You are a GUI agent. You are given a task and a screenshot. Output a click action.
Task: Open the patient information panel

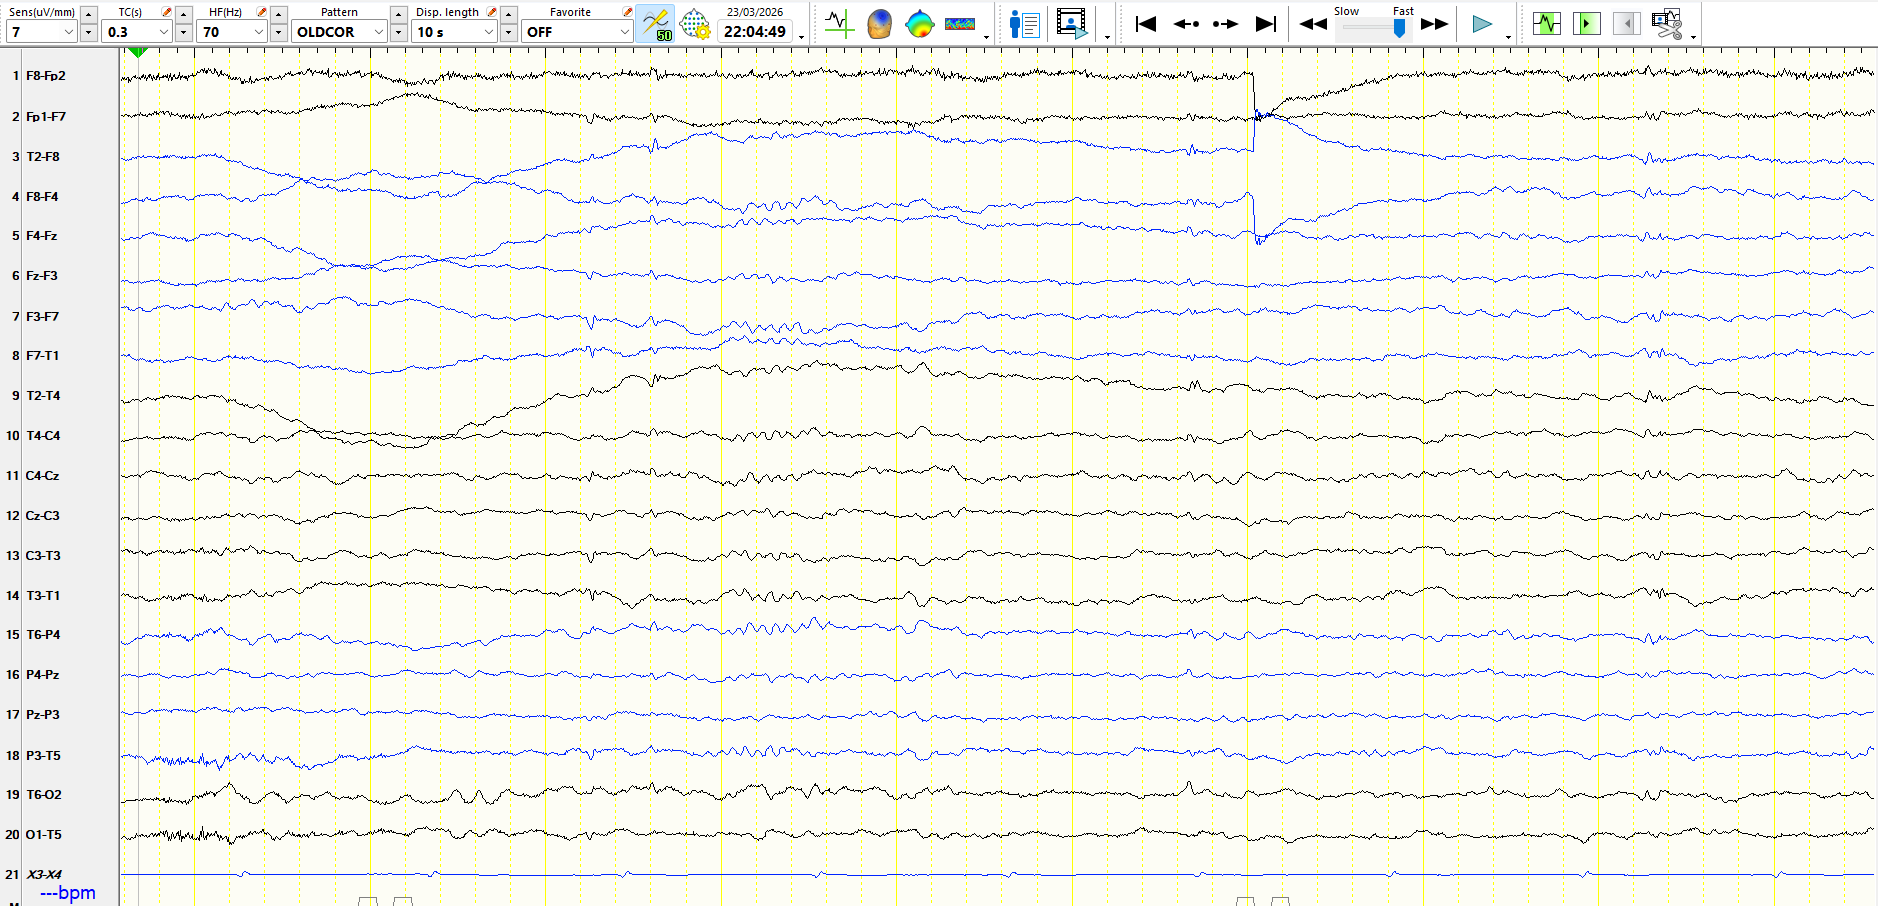1024,24
